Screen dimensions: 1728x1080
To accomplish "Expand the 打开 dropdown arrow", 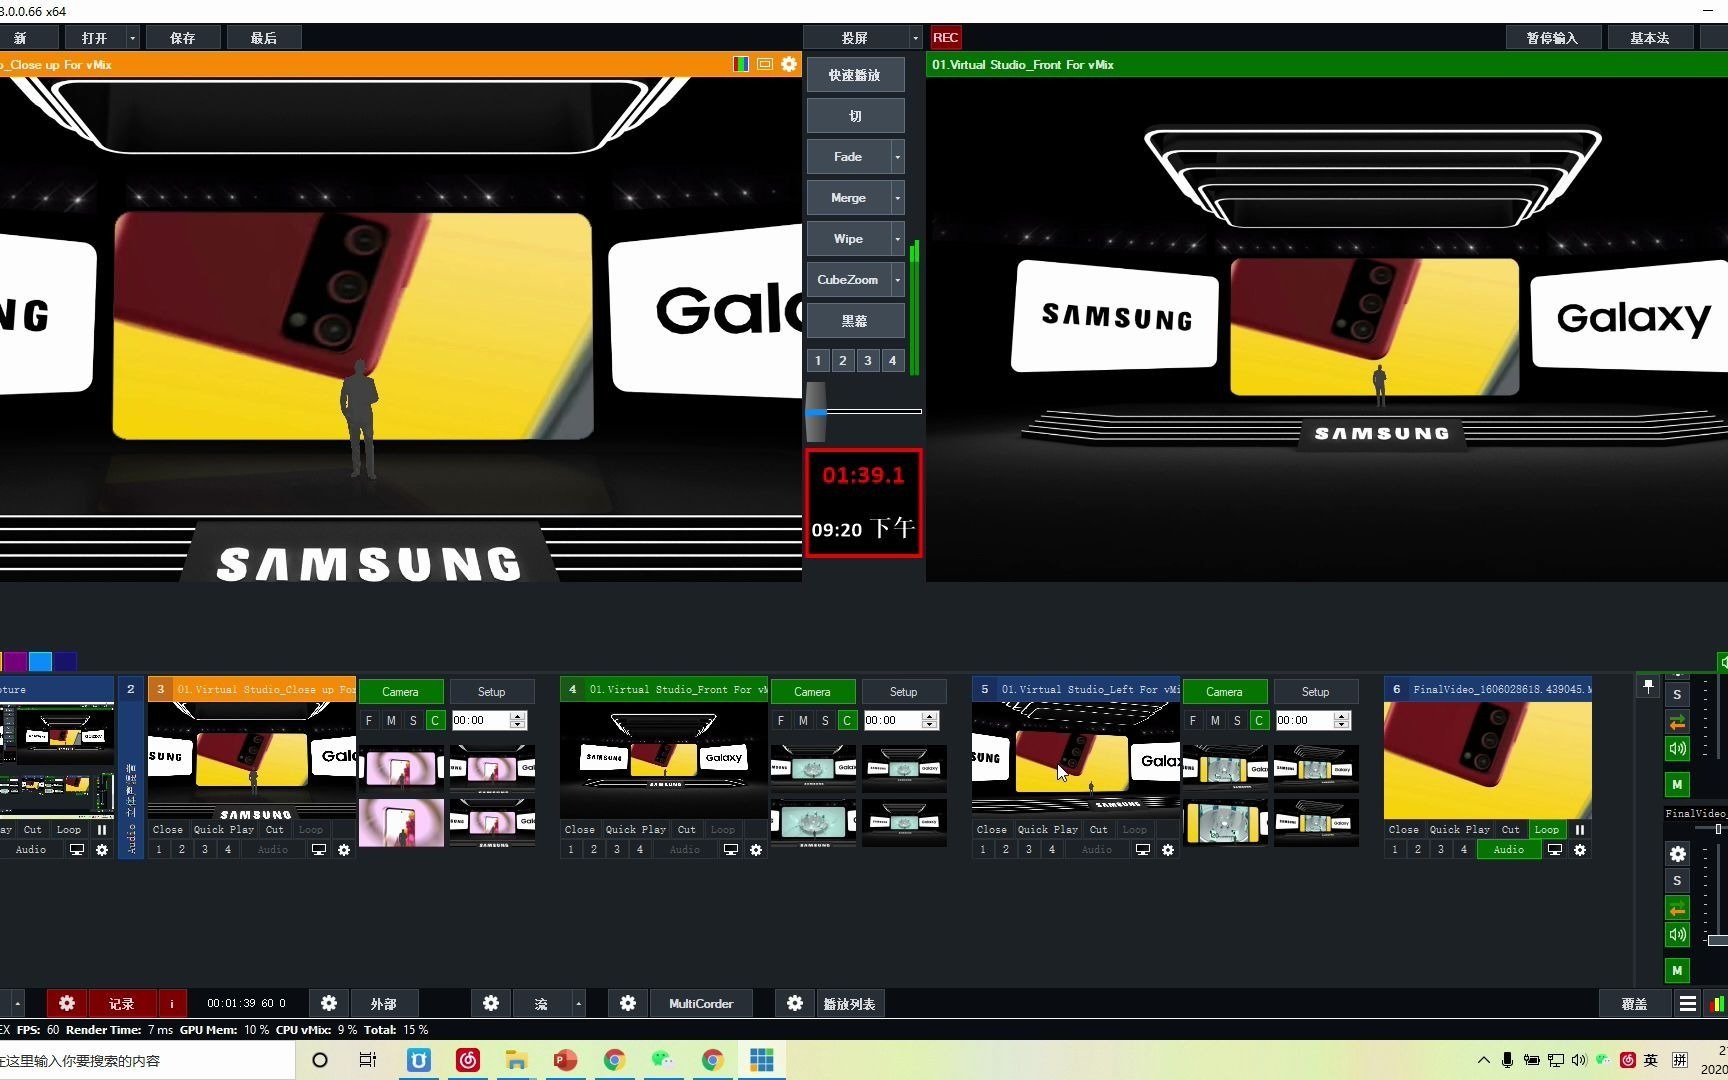I will click(132, 38).
